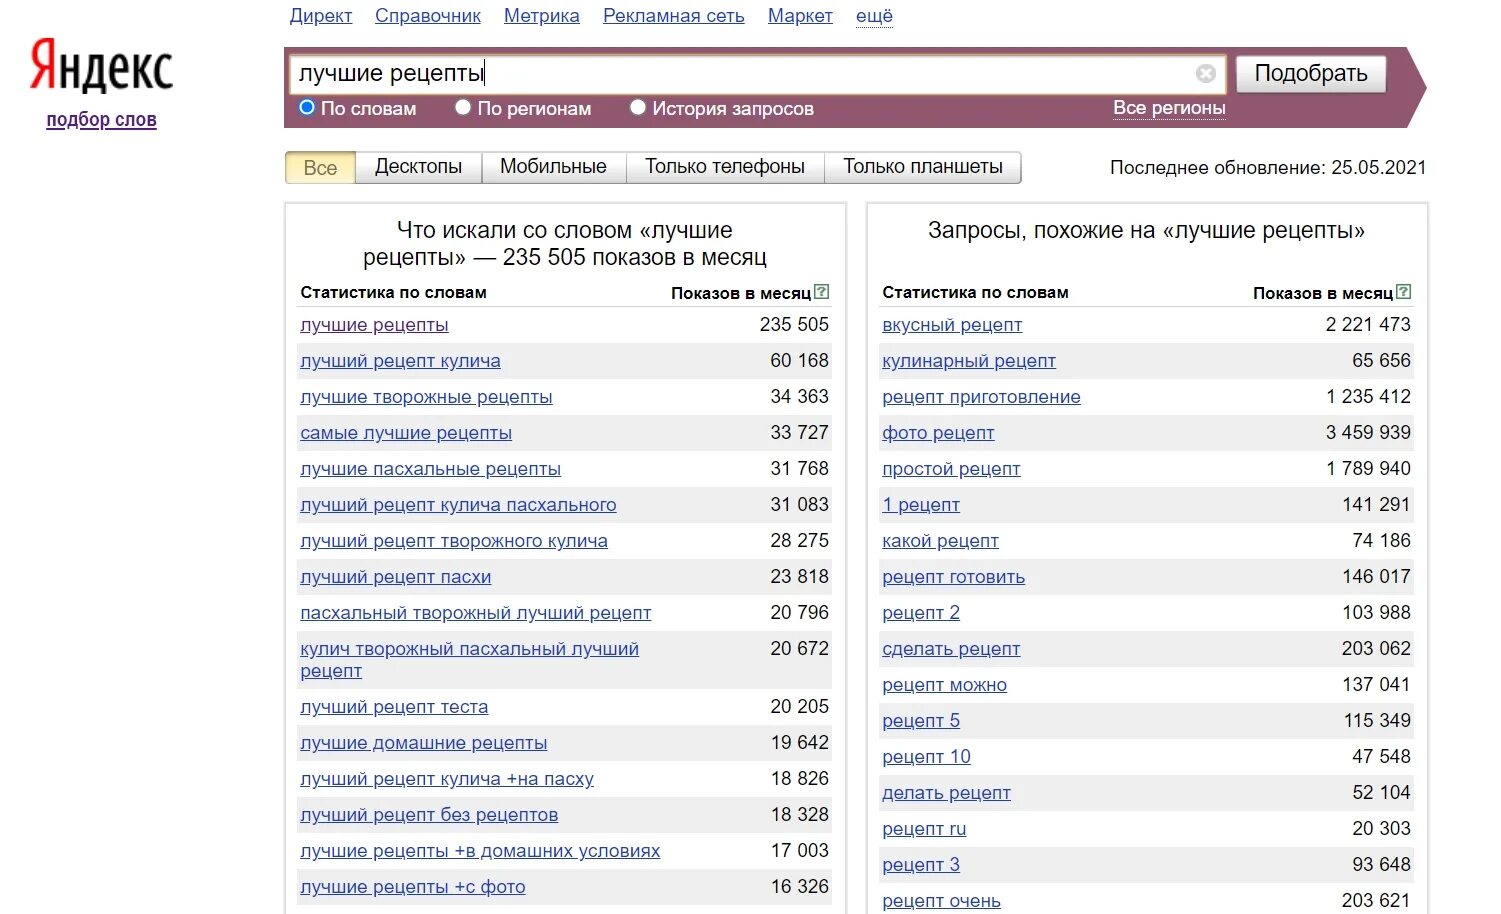Open the 'кулинарный рецепт' similar query
This screenshot has height=914, width=1501.
969,361
